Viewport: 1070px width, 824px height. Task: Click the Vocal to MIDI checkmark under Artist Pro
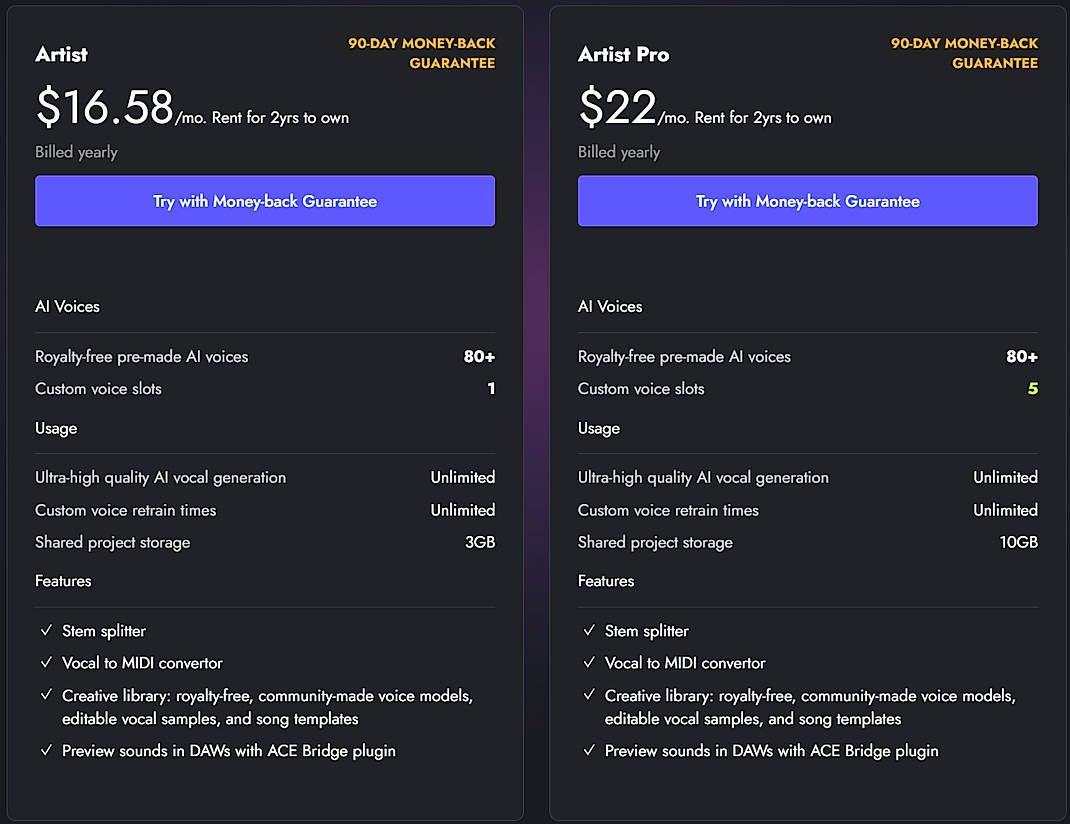click(x=589, y=663)
